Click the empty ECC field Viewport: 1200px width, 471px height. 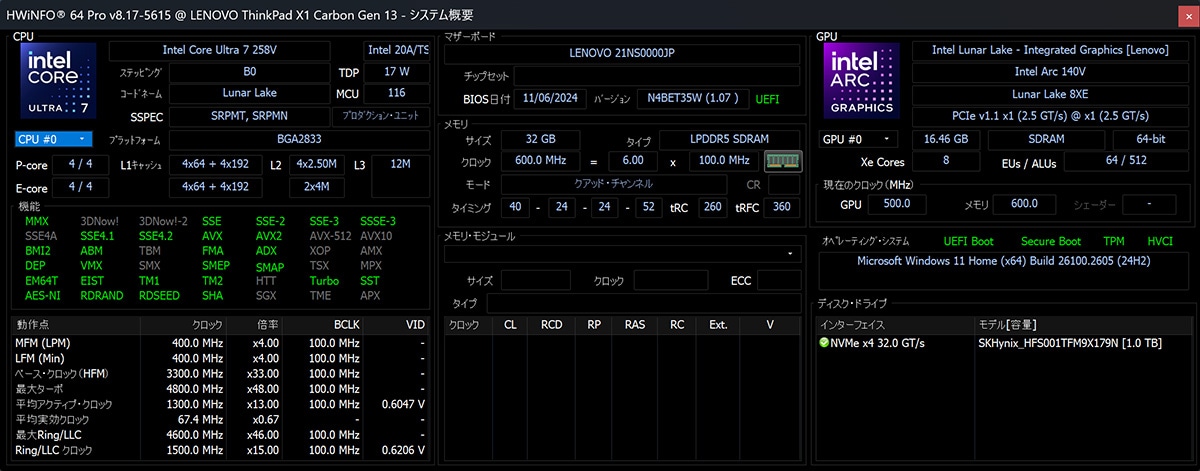pyautogui.click(x=778, y=280)
